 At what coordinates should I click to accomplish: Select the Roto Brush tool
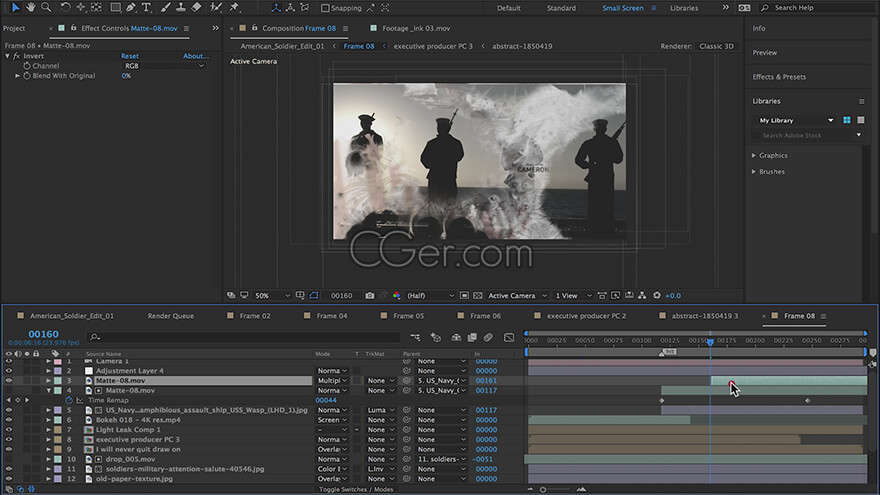pos(216,7)
